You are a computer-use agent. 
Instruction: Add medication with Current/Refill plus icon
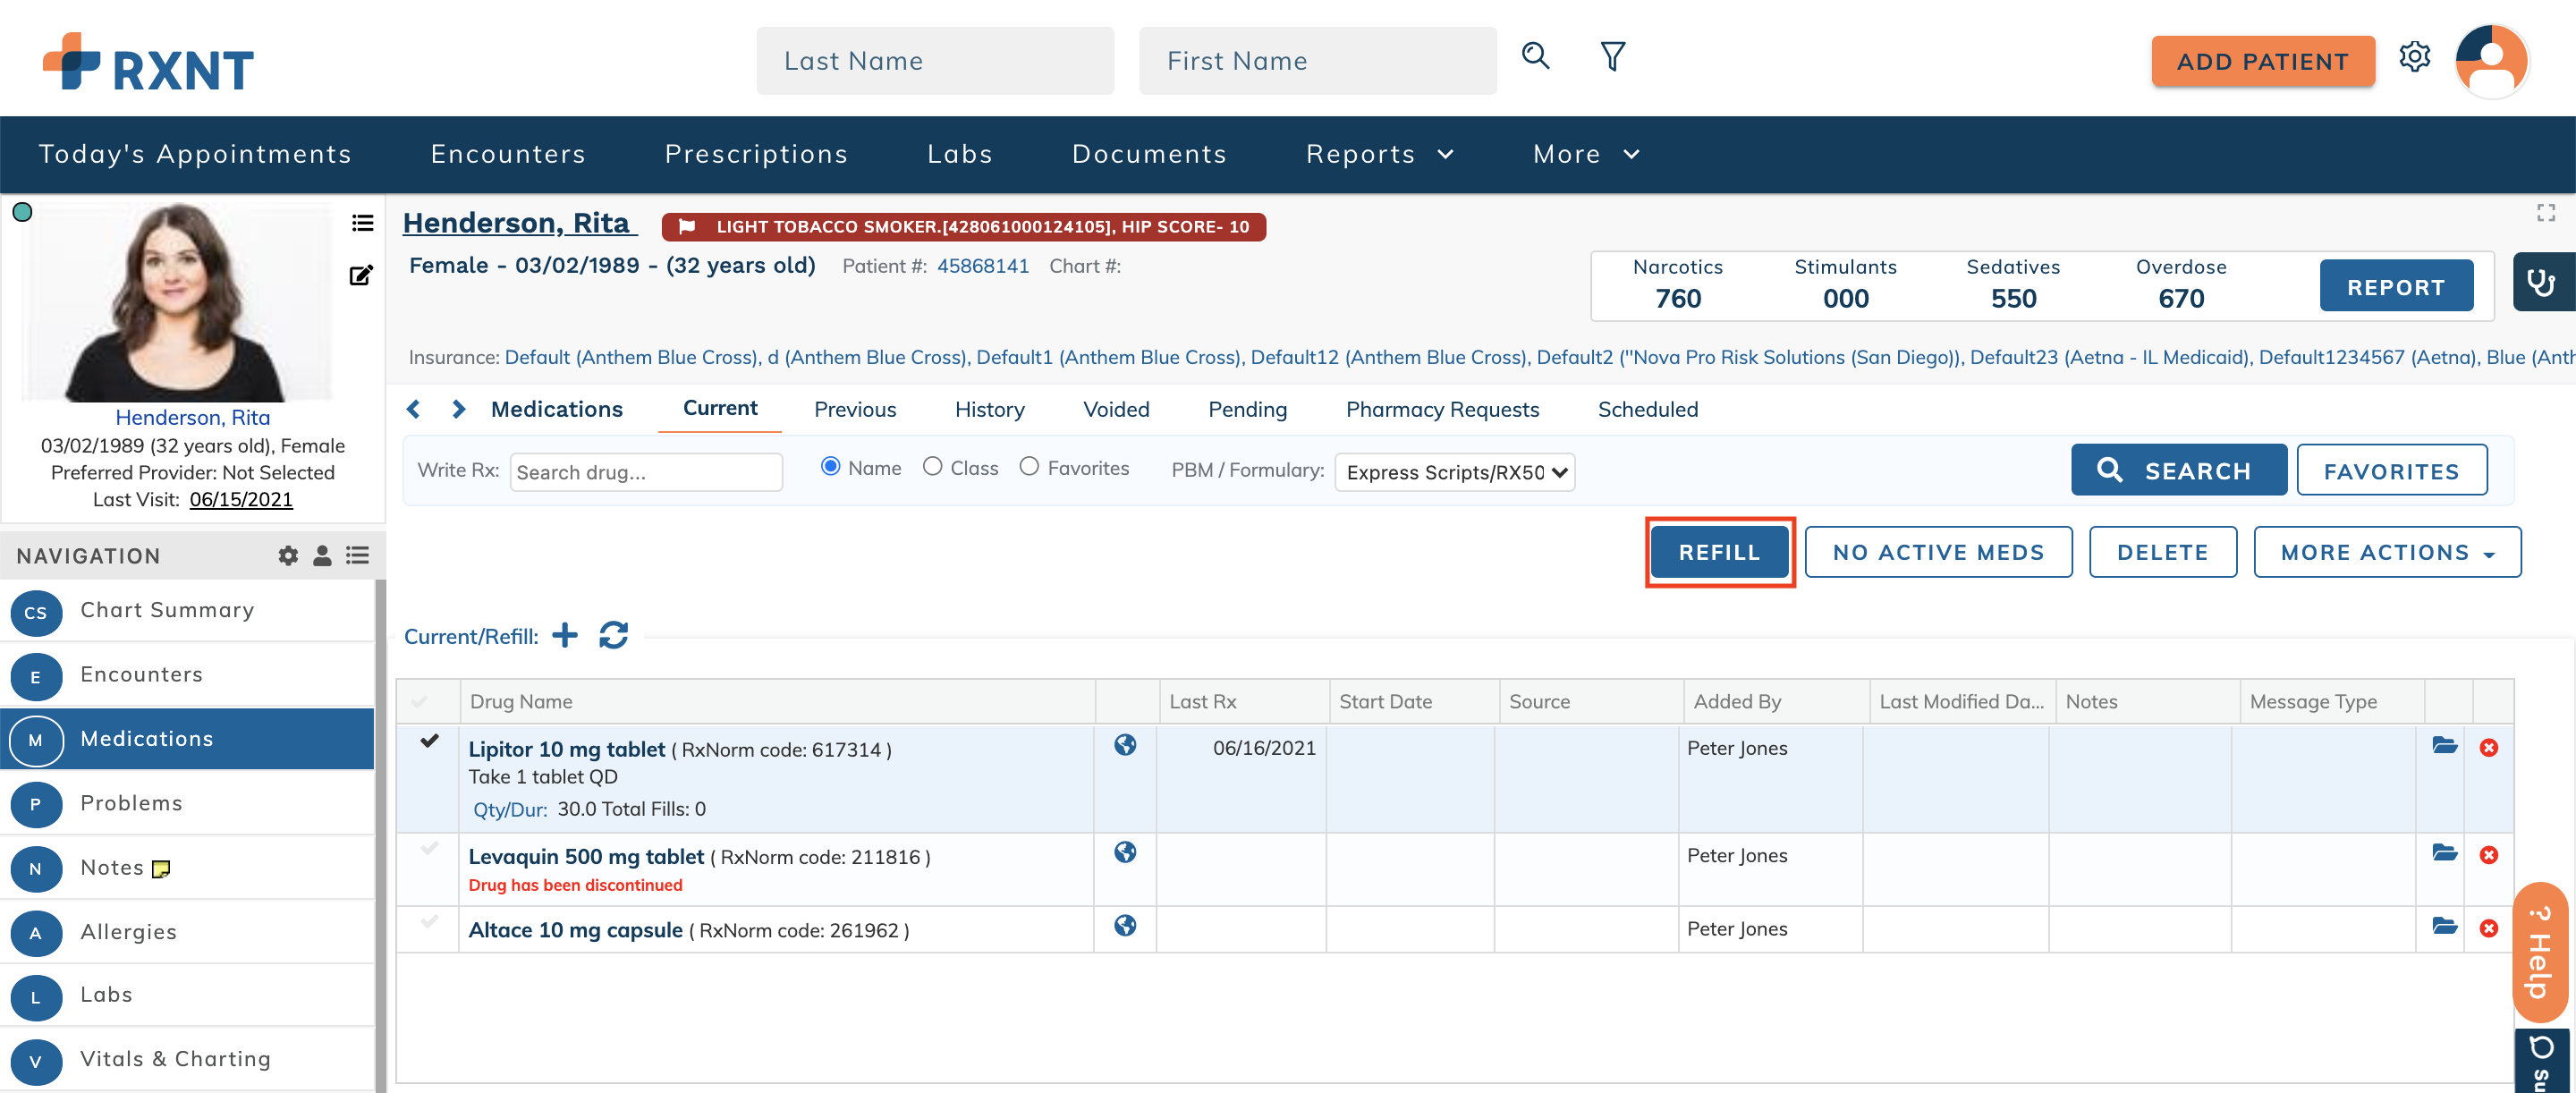click(565, 635)
